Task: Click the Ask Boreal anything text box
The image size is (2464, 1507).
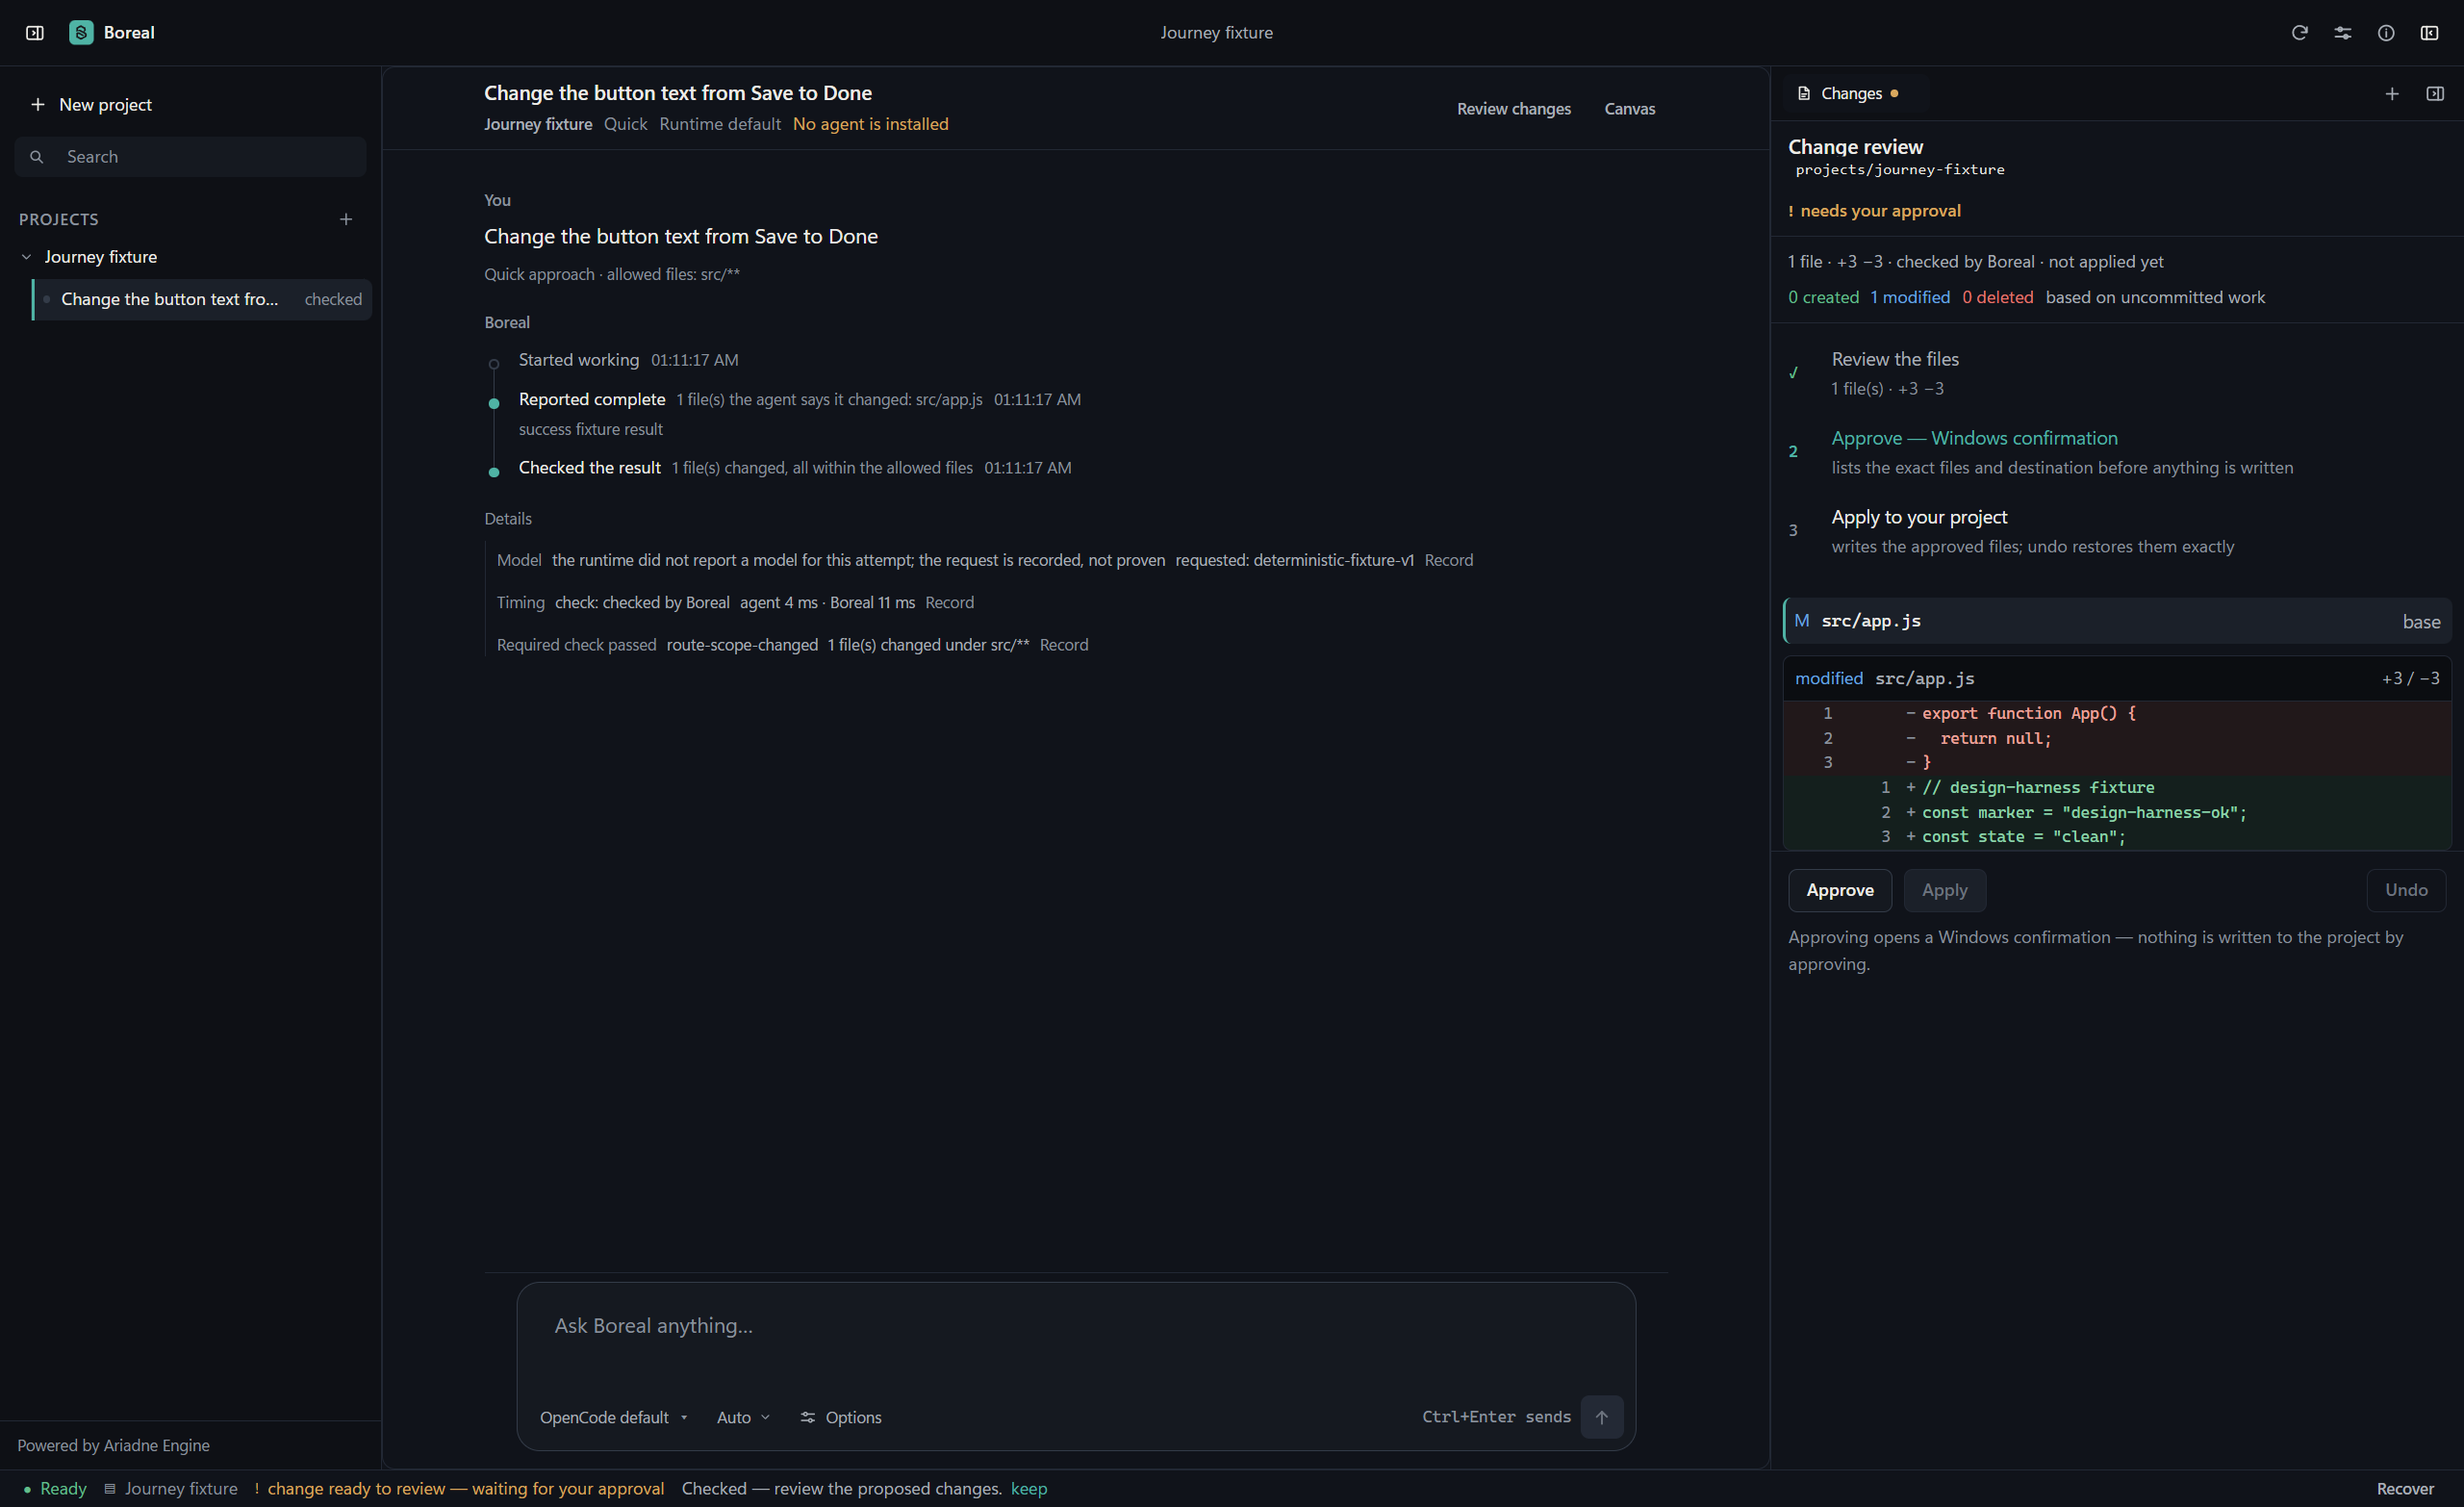Action: (1075, 1327)
